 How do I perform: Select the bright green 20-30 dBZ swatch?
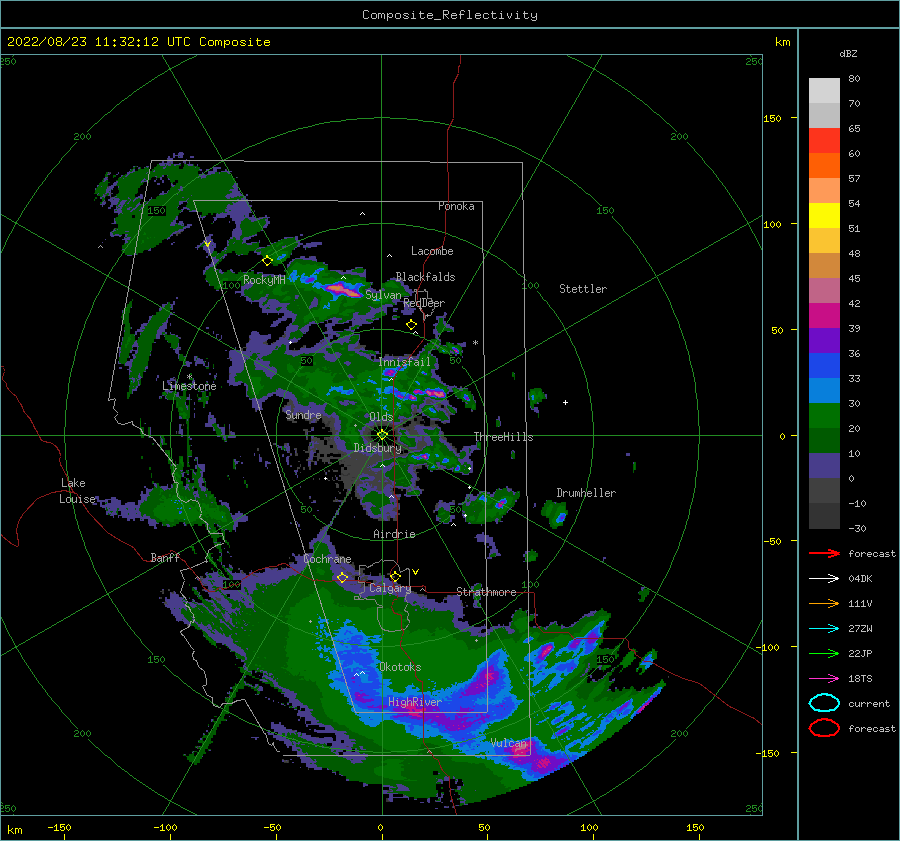824,416
